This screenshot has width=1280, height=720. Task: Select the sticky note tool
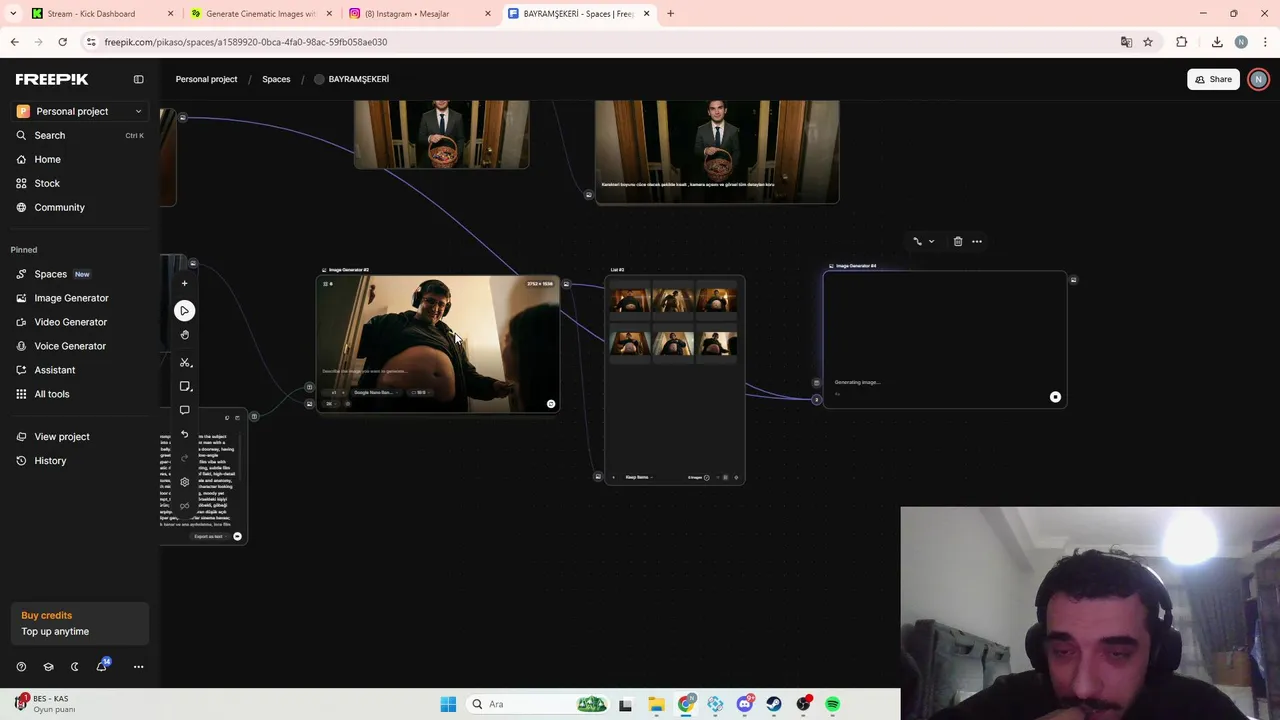click(x=184, y=386)
